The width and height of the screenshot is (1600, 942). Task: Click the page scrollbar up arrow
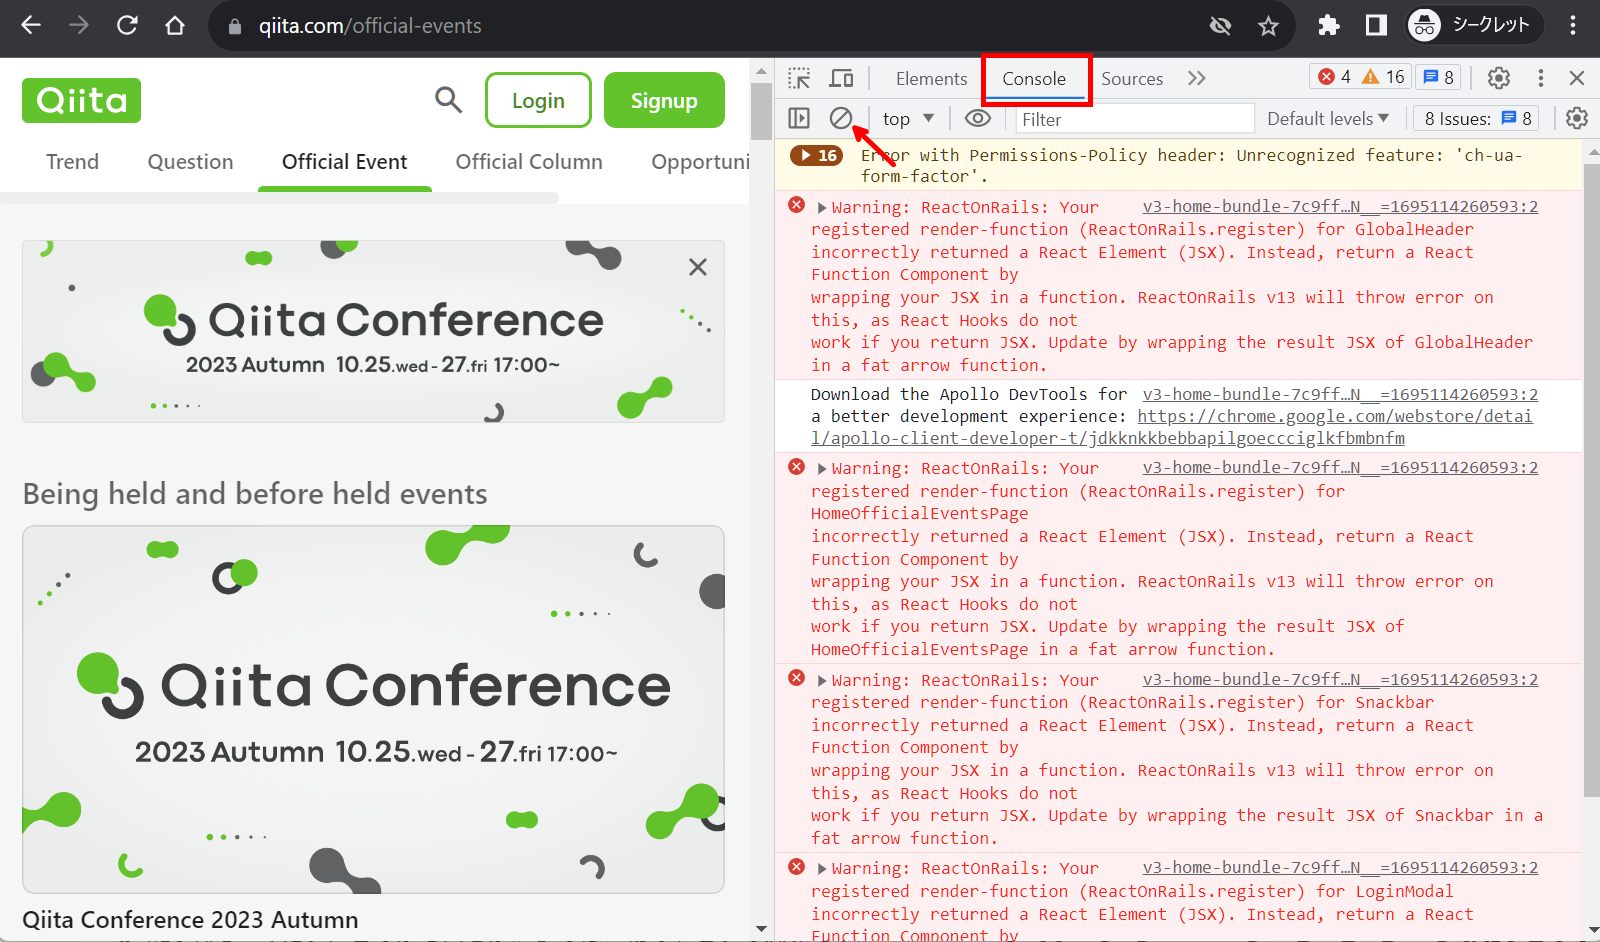[761, 71]
